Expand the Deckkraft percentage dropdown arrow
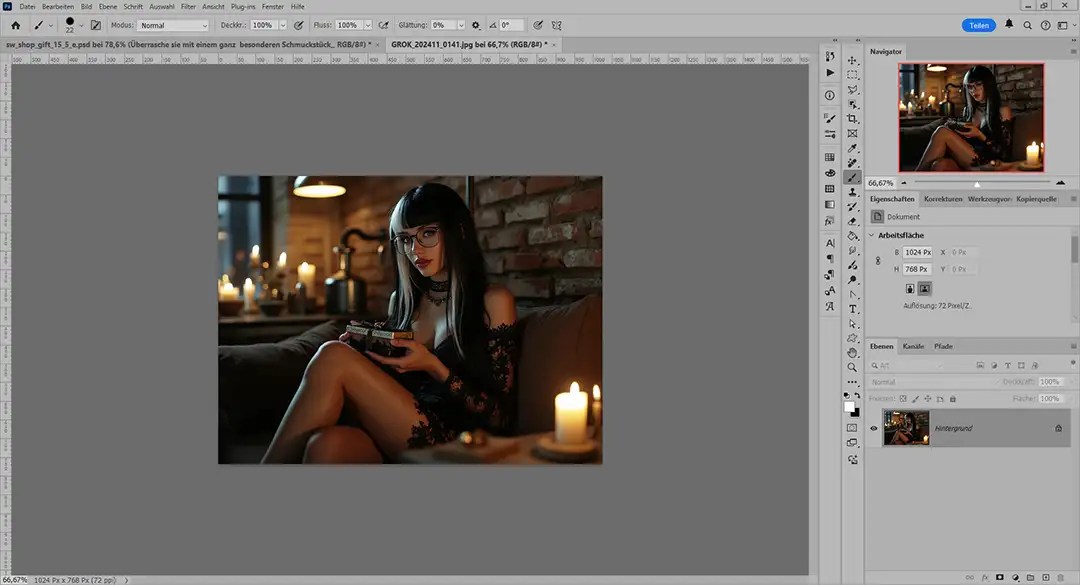This screenshot has height=585, width=1080. click(x=283, y=25)
